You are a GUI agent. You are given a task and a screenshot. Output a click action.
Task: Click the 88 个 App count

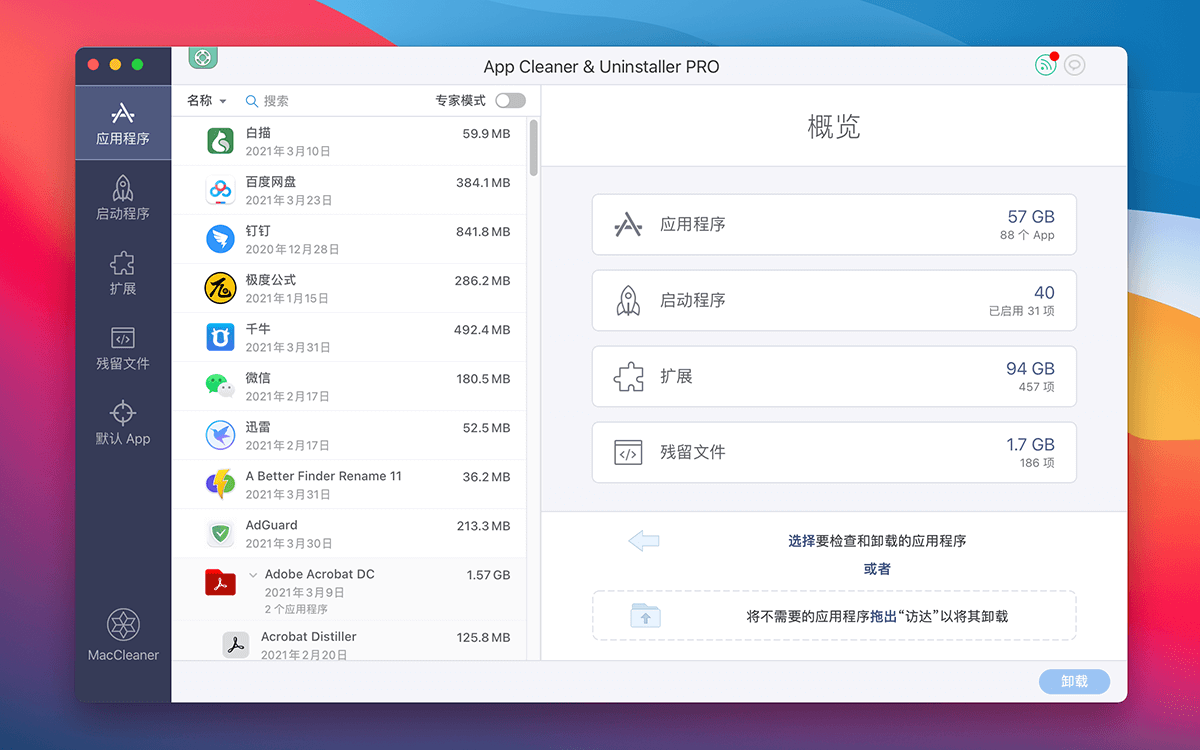[x=1027, y=235]
